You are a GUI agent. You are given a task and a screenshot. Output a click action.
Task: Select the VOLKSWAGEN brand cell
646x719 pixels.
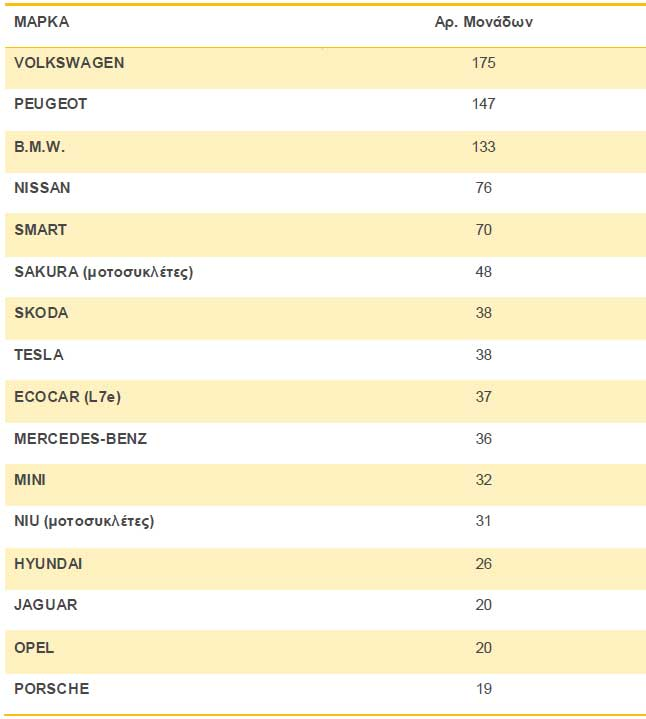click(69, 63)
